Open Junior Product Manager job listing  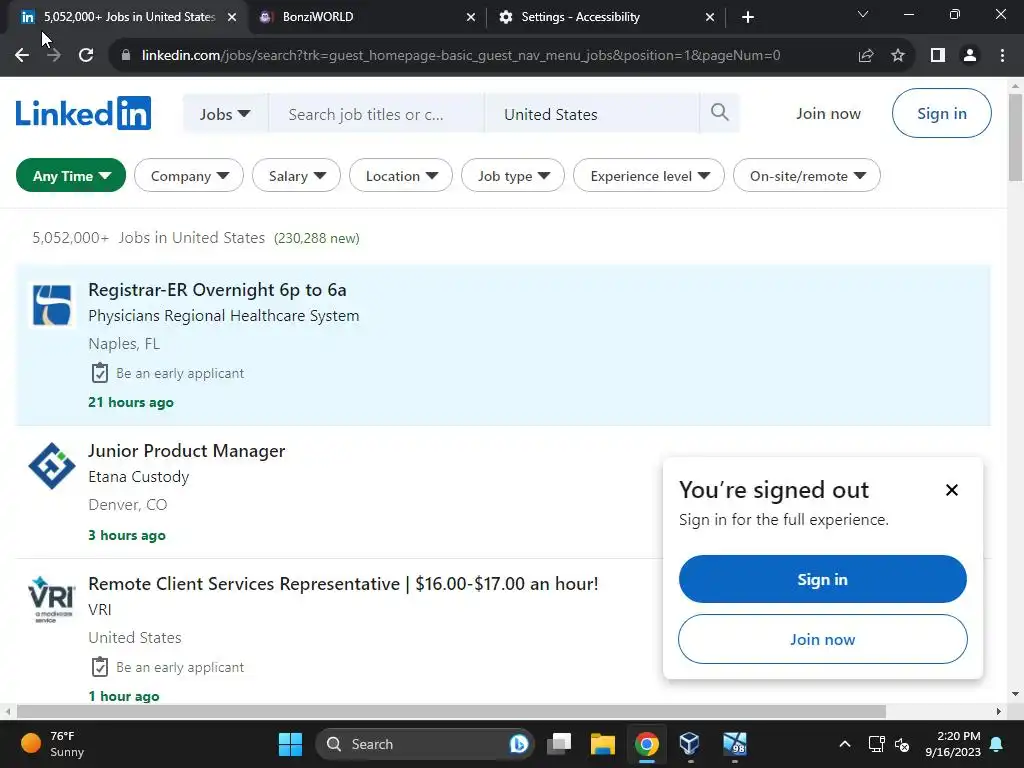187,451
